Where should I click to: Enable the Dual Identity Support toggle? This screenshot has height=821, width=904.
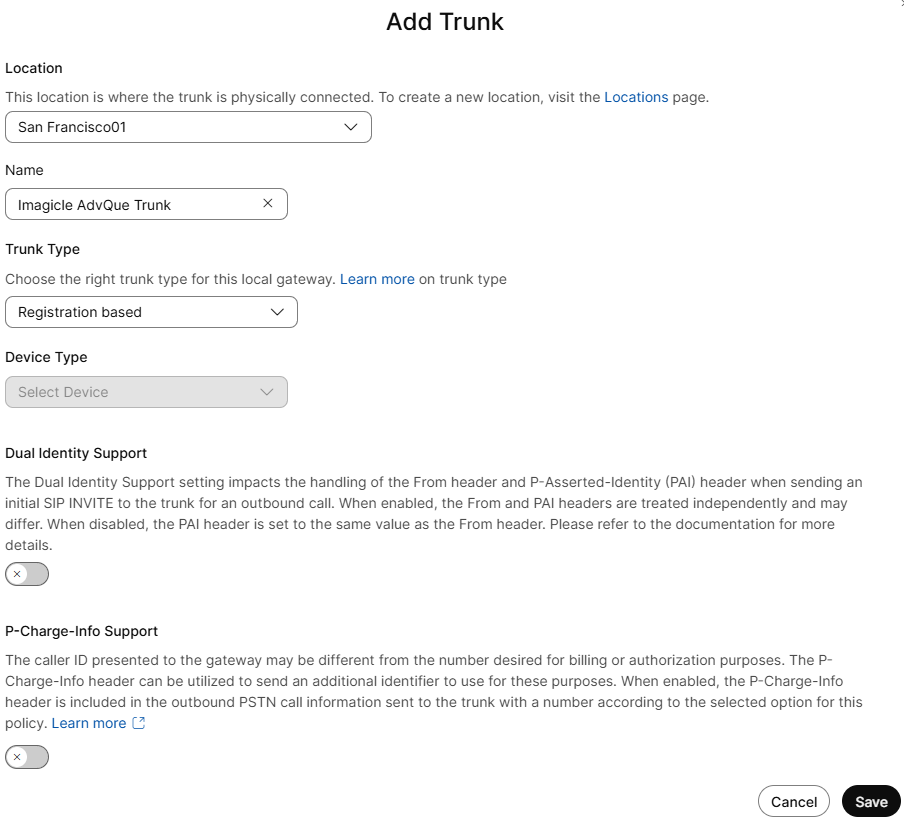27,574
